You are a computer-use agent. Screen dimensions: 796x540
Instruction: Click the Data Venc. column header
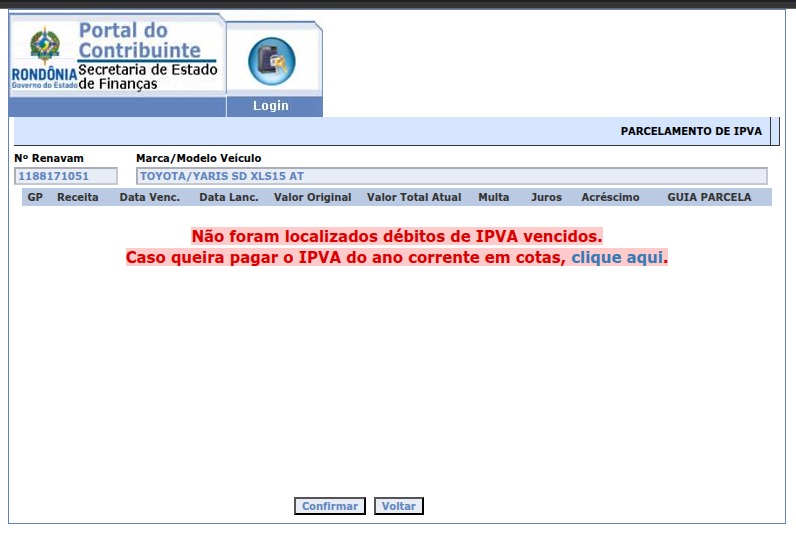[149, 198]
